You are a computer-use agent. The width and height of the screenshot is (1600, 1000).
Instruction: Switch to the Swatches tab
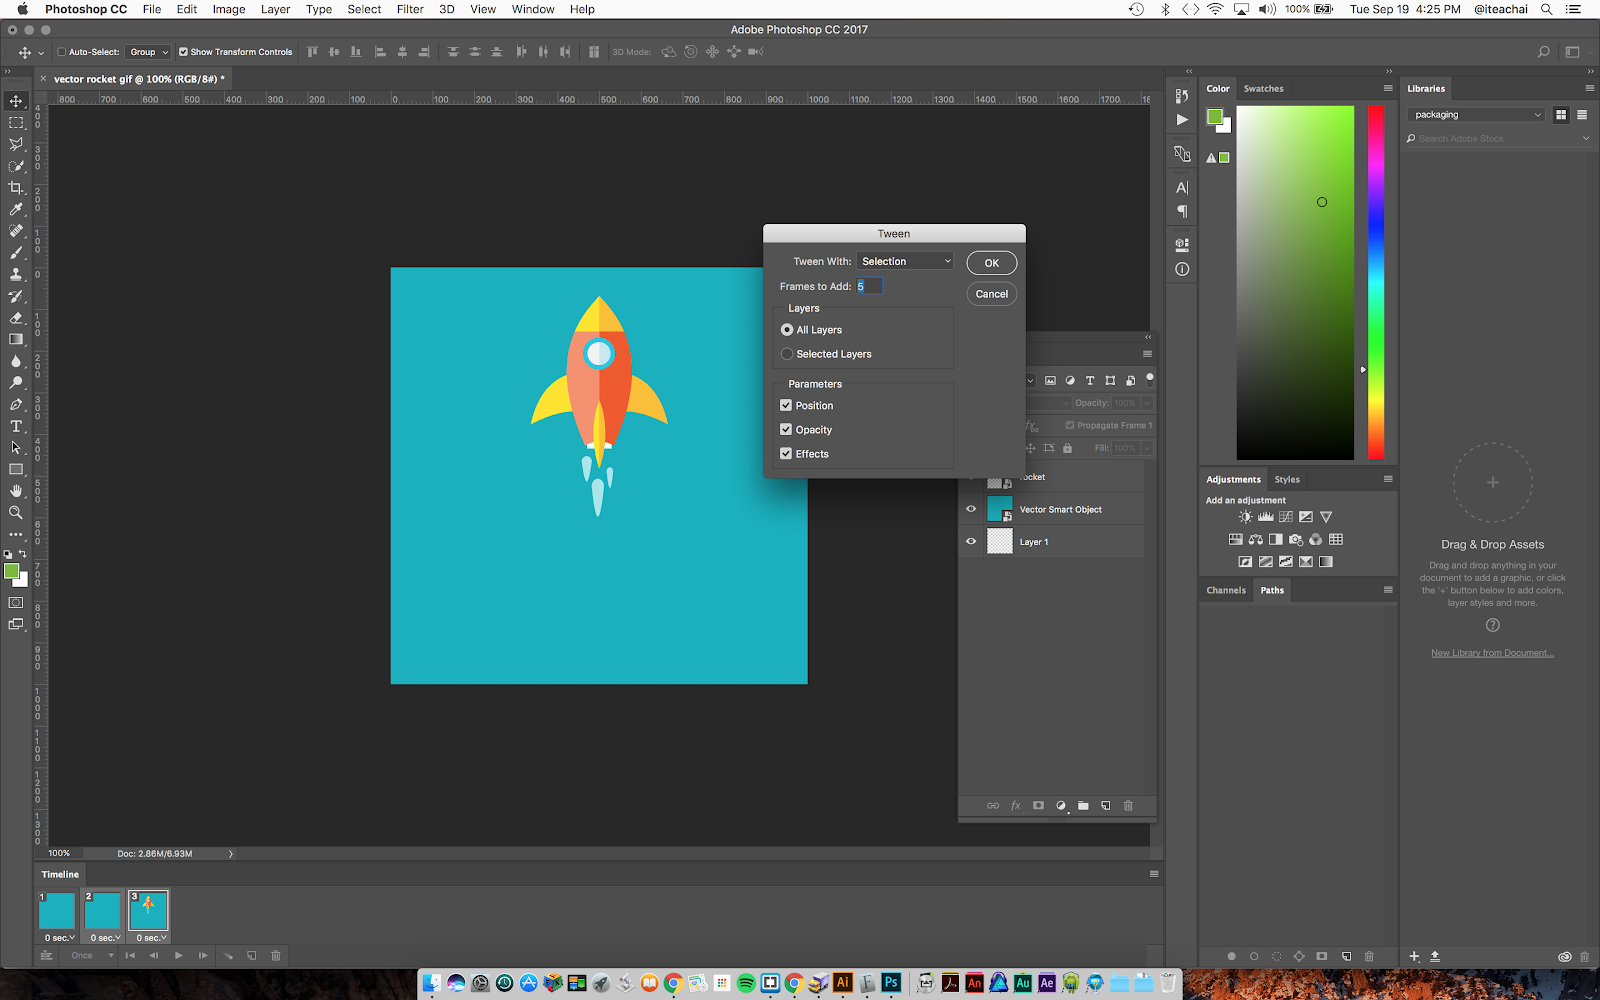point(1263,89)
